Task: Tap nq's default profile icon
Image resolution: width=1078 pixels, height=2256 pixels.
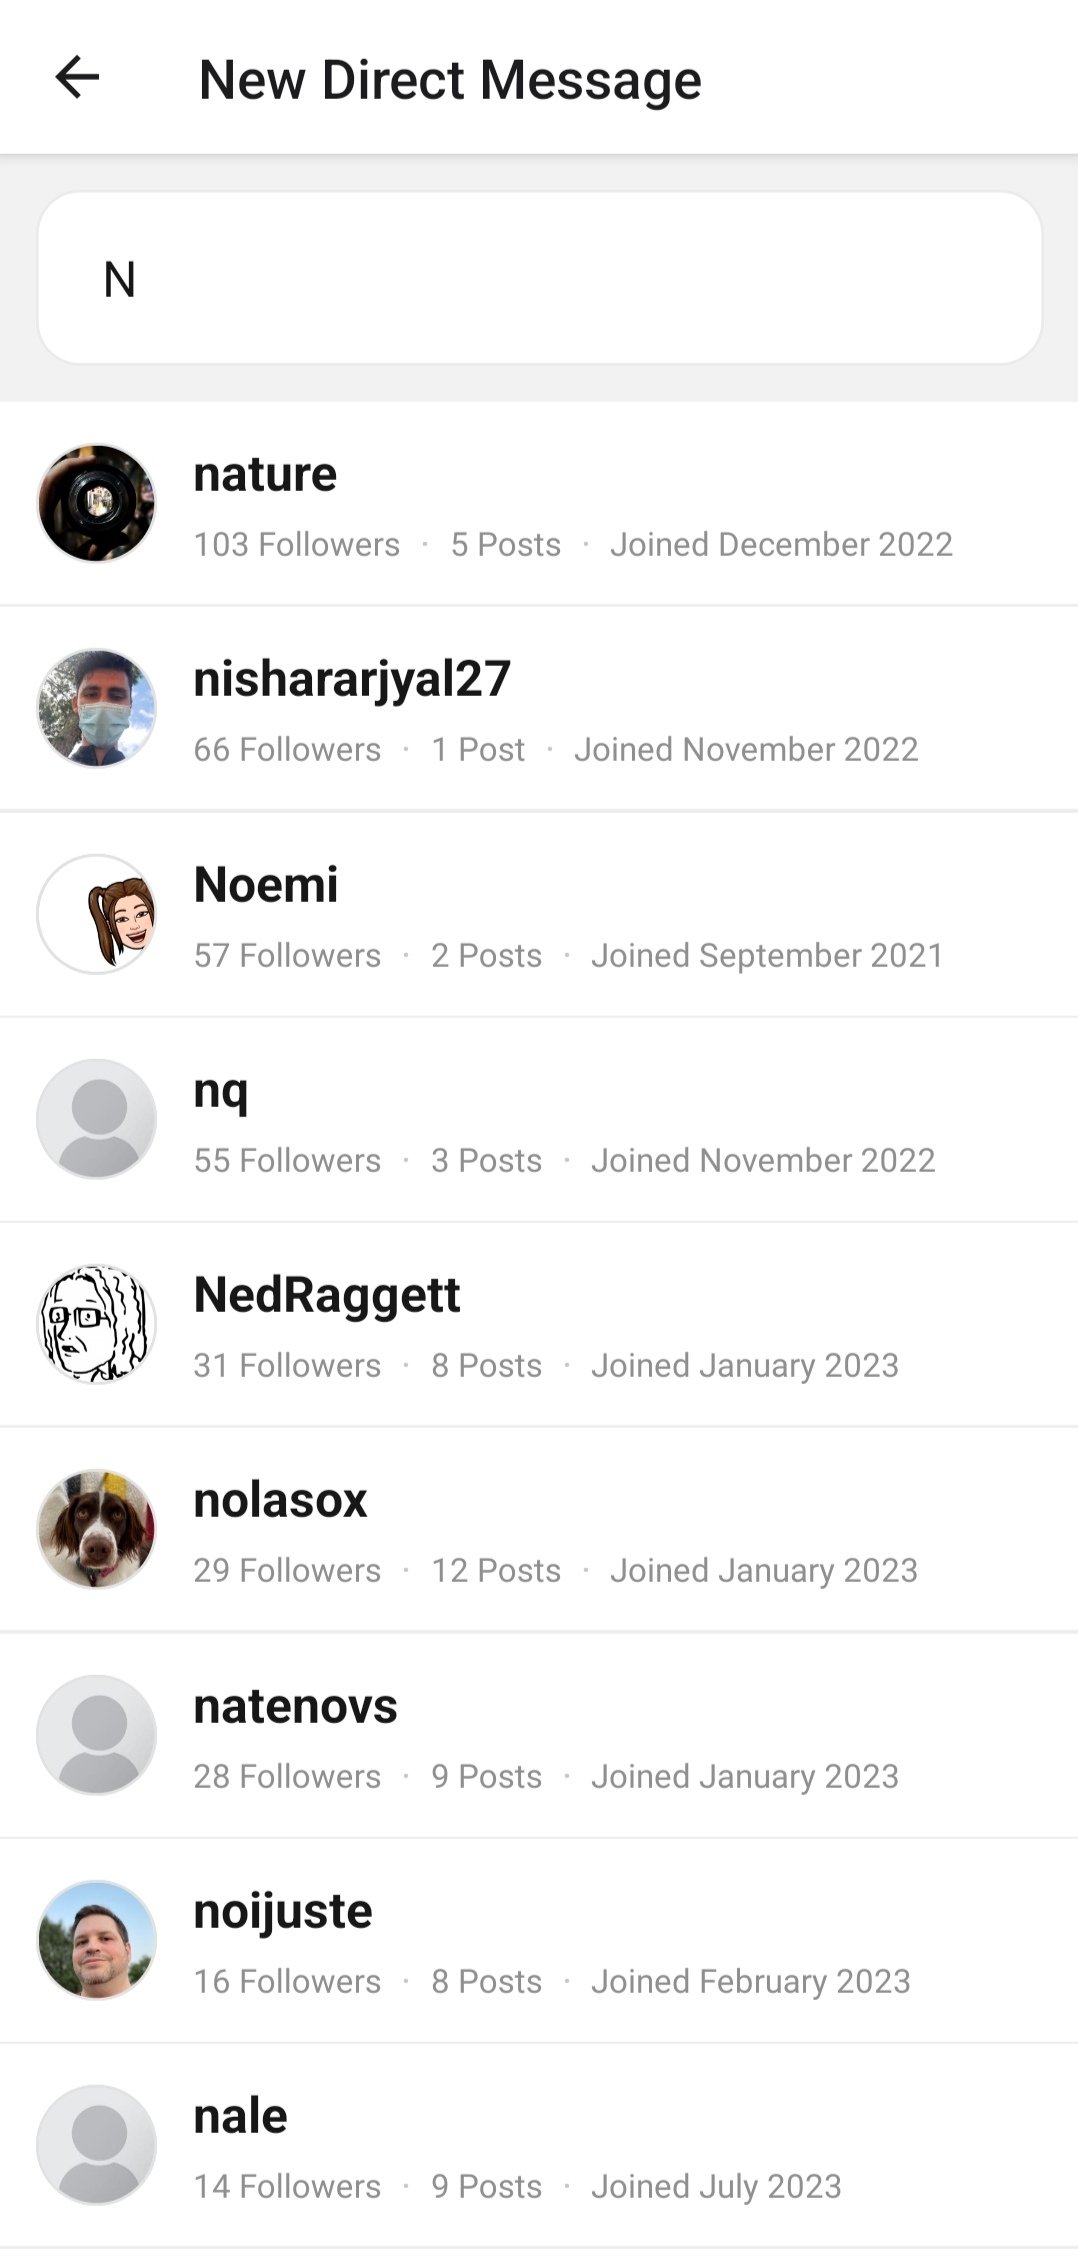Action: [97, 1119]
